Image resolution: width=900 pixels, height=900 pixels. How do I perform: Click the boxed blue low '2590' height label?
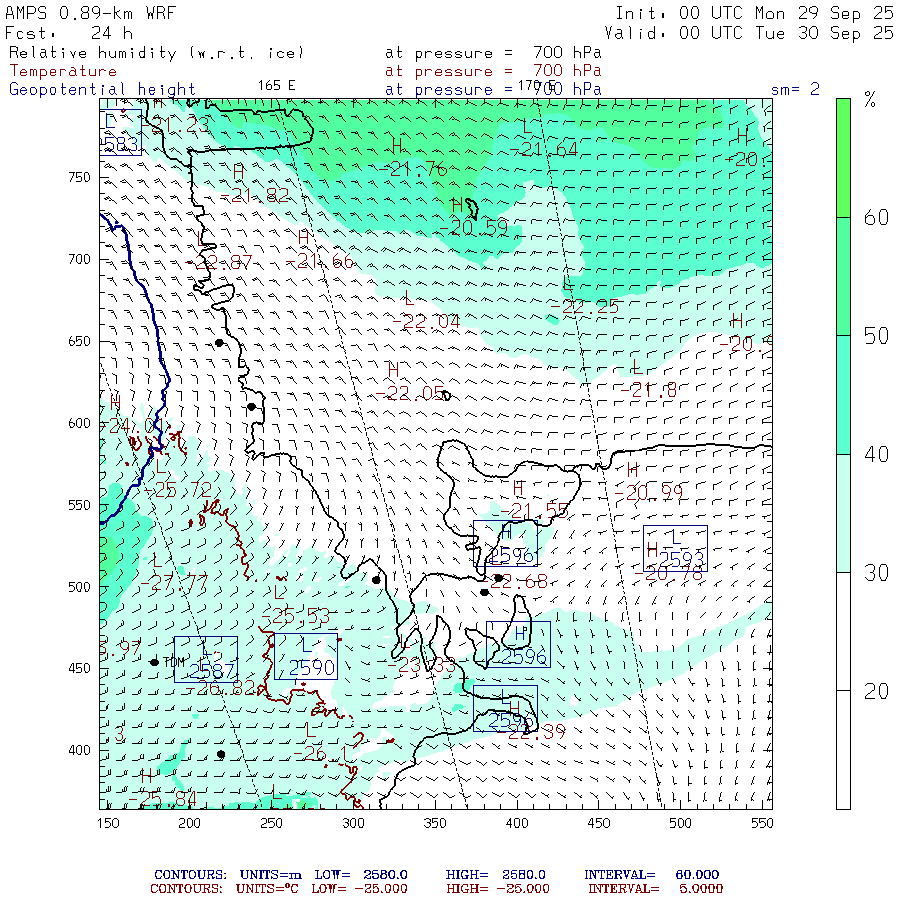(306, 657)
